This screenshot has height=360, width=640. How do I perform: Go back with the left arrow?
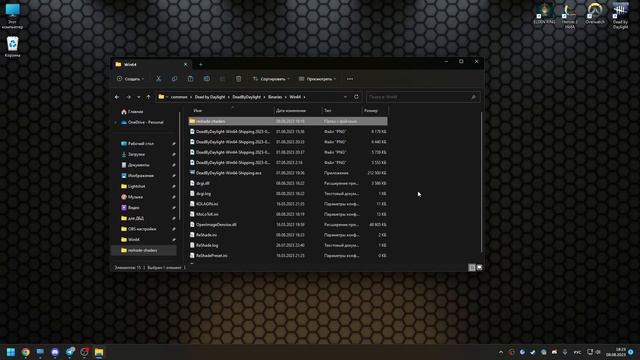click(117, 97)
